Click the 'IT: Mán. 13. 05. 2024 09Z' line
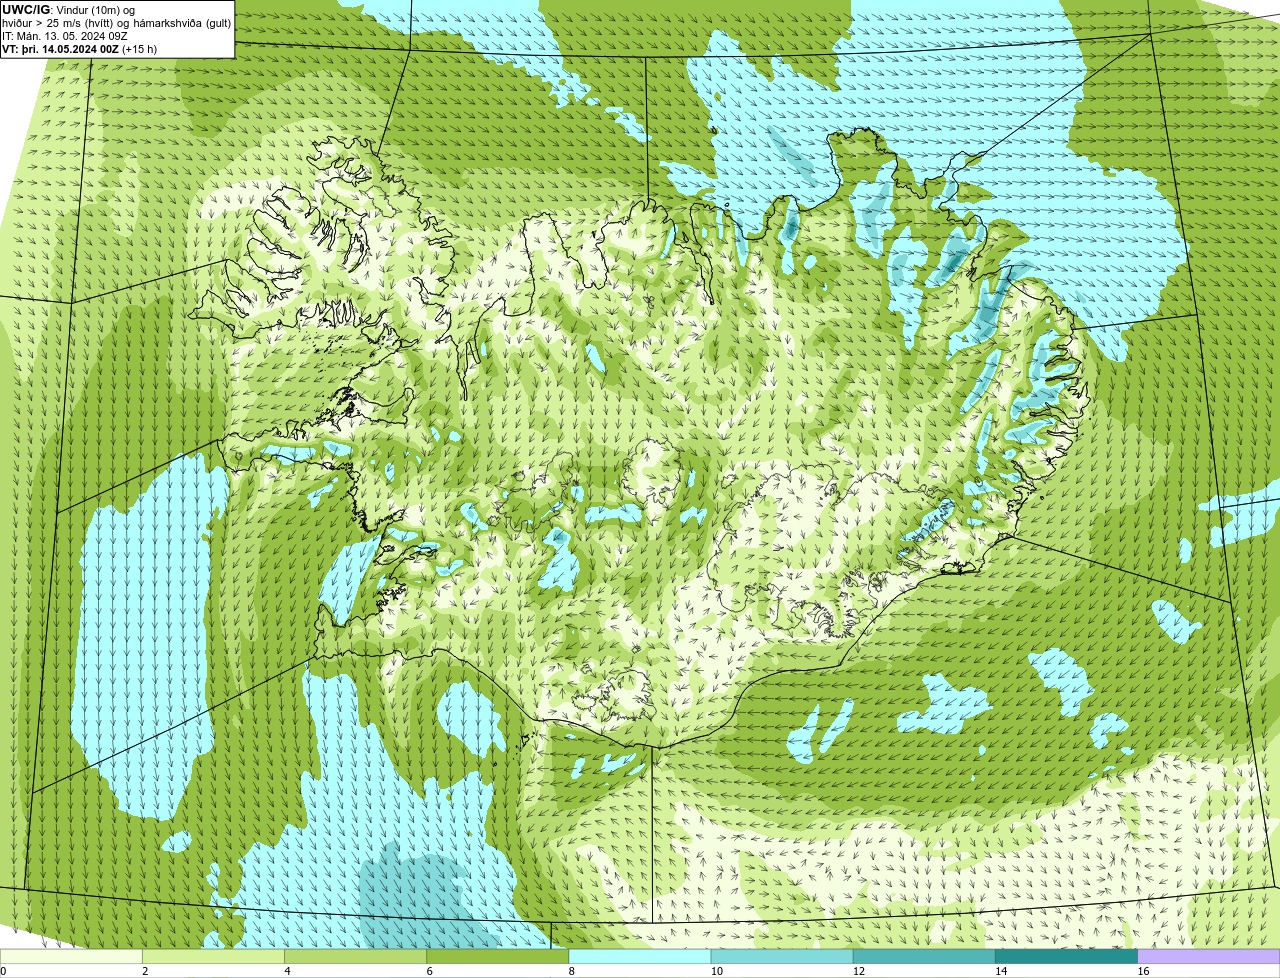The height and width of the screenshot is (978, 1280). (64, 35)
